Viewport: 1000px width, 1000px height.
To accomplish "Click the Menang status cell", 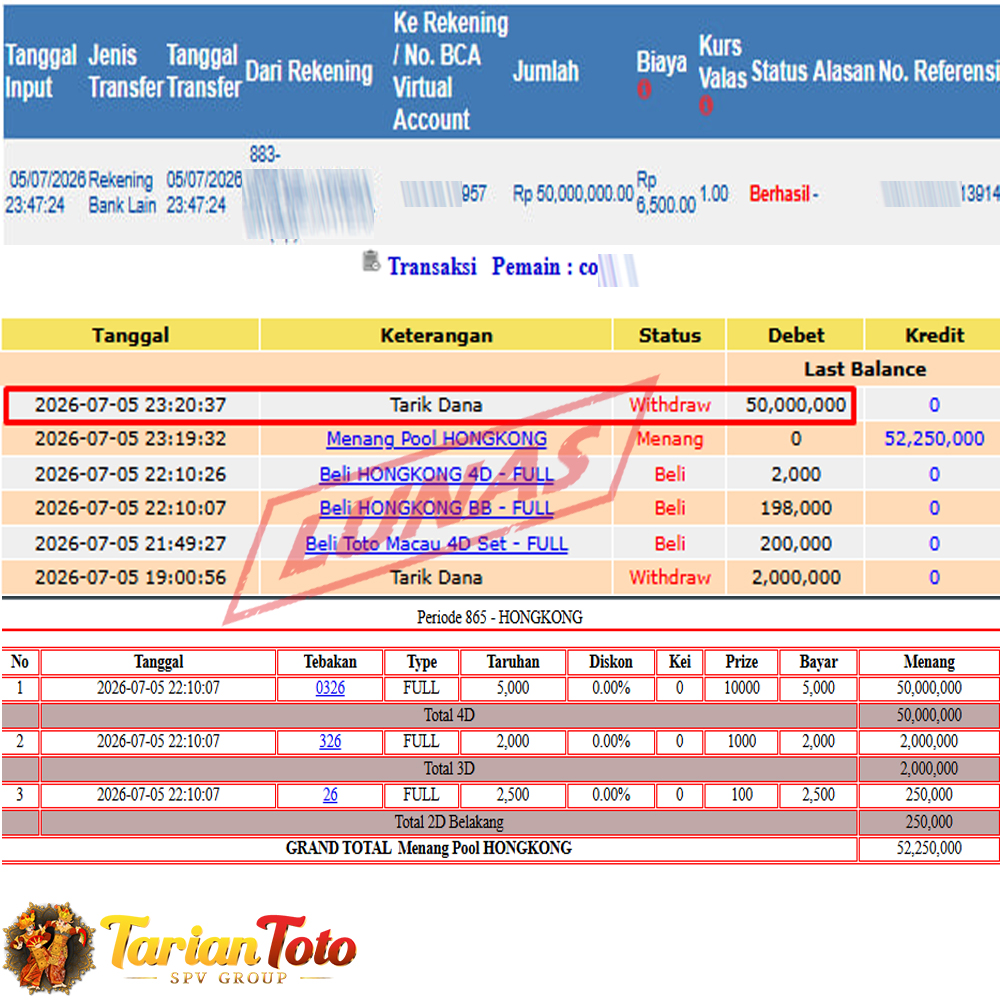I will pos(670,439).
